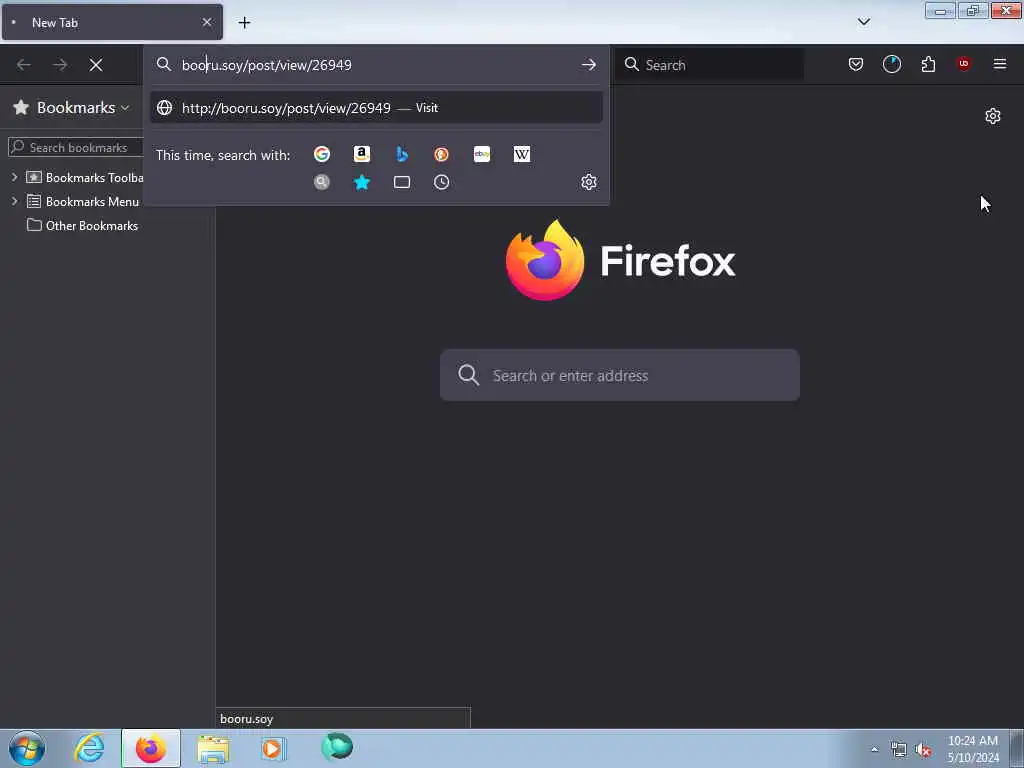Open the network tray icon
This screenshot has height=768, width=1024.
tap(899, 750)
